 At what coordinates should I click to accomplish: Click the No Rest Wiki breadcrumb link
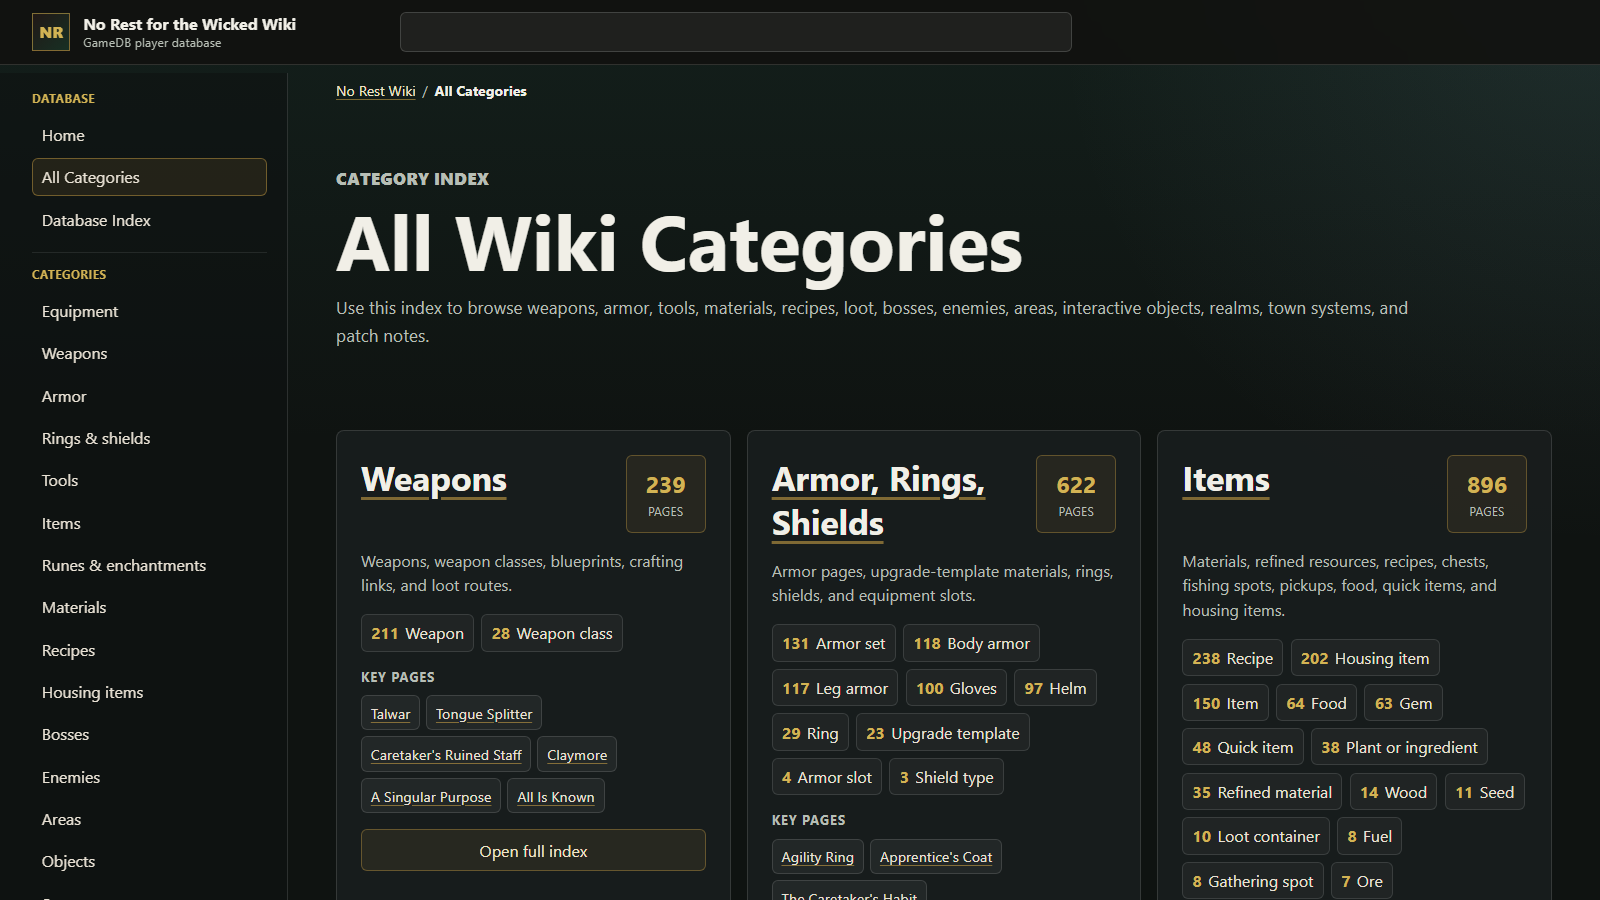click(376, 91)
